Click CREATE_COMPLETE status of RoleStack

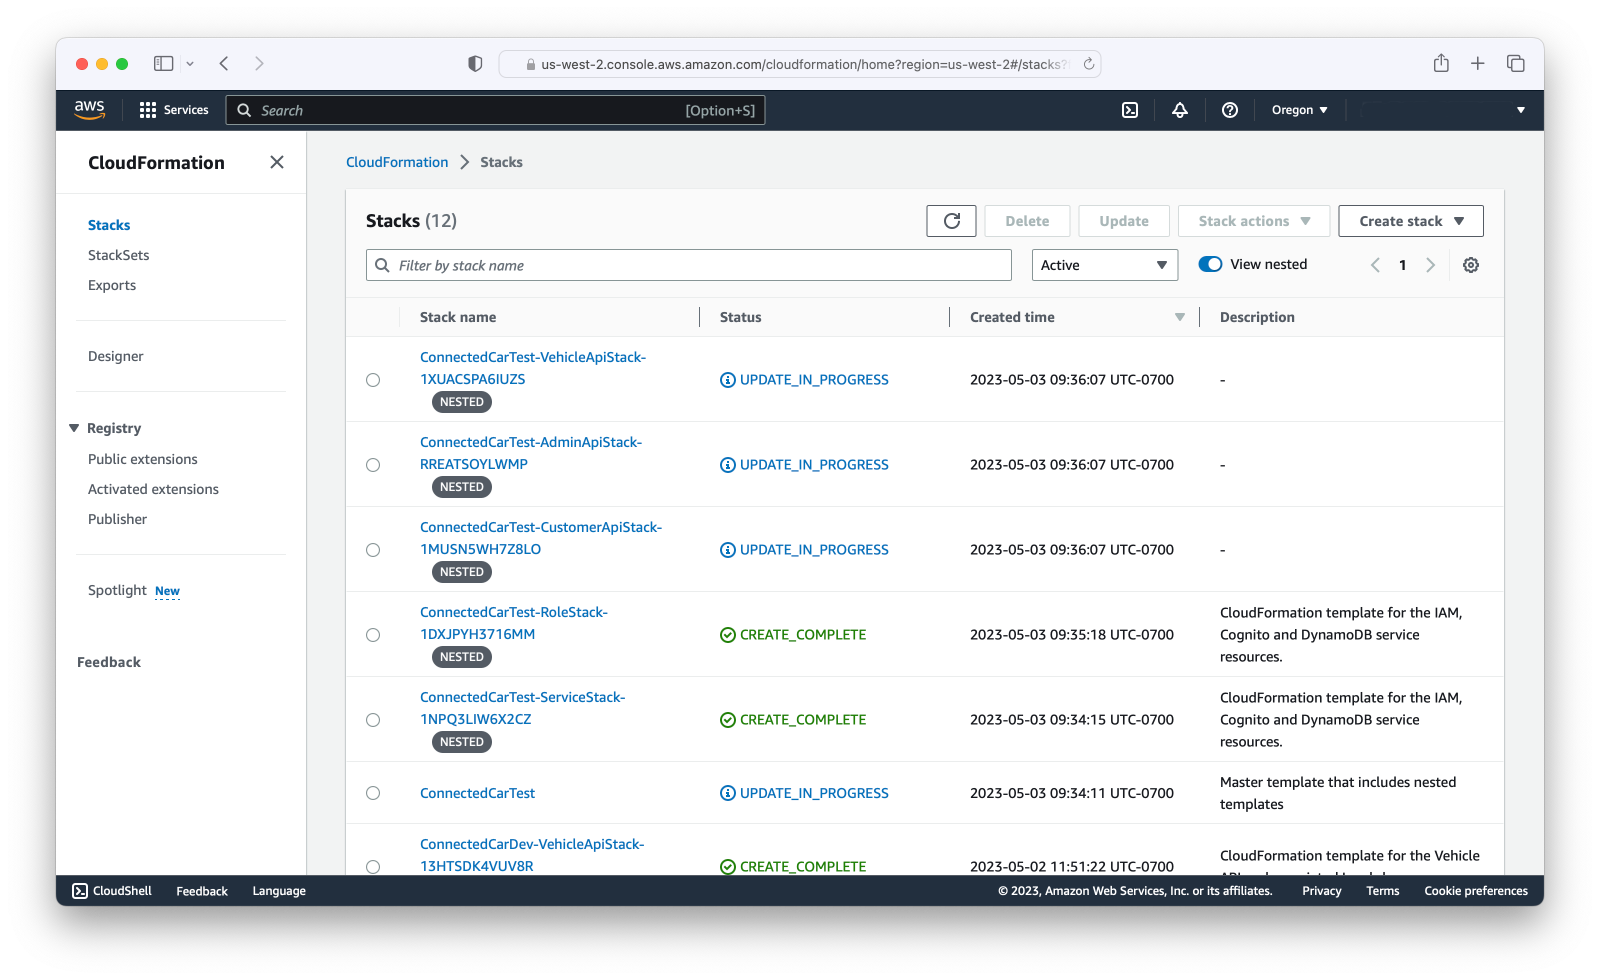click(793, 635)
